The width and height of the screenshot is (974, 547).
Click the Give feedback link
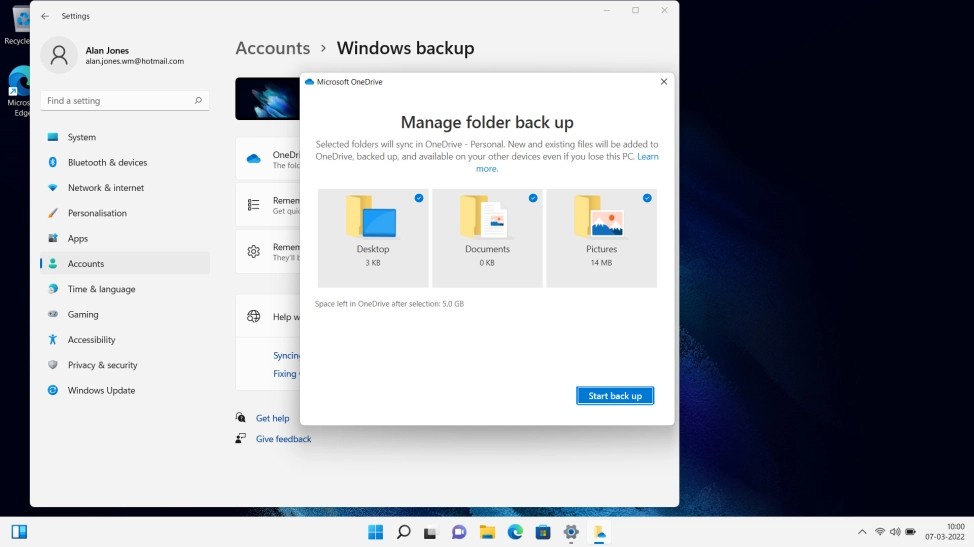pyautogui.click(x=283, y=439)
